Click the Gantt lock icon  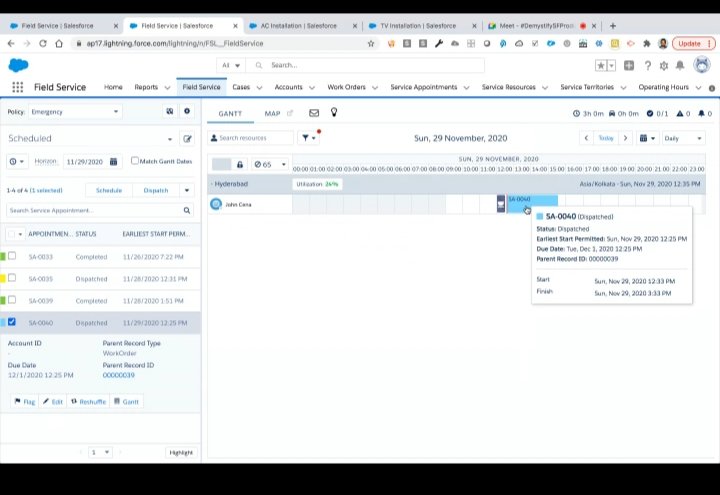click(x=240, y=164)
